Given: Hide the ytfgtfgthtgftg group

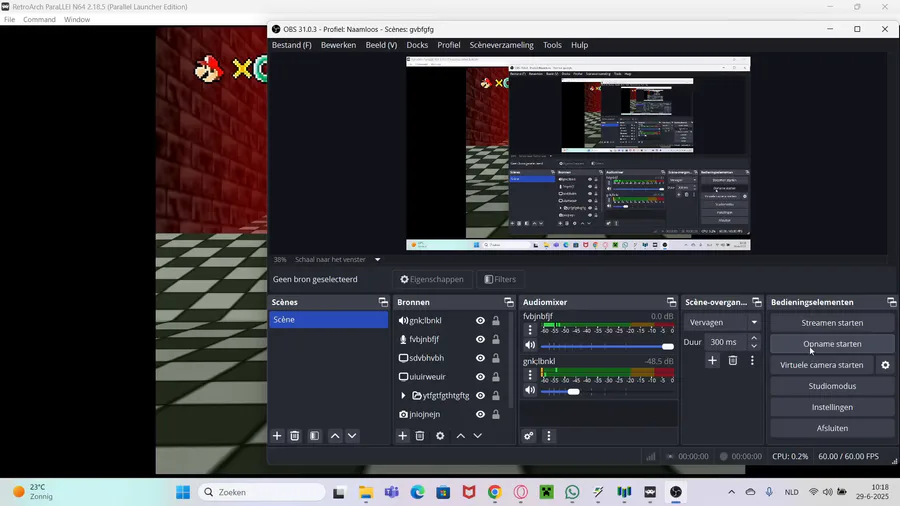Looking at the screenshot, I should point(480,396).
